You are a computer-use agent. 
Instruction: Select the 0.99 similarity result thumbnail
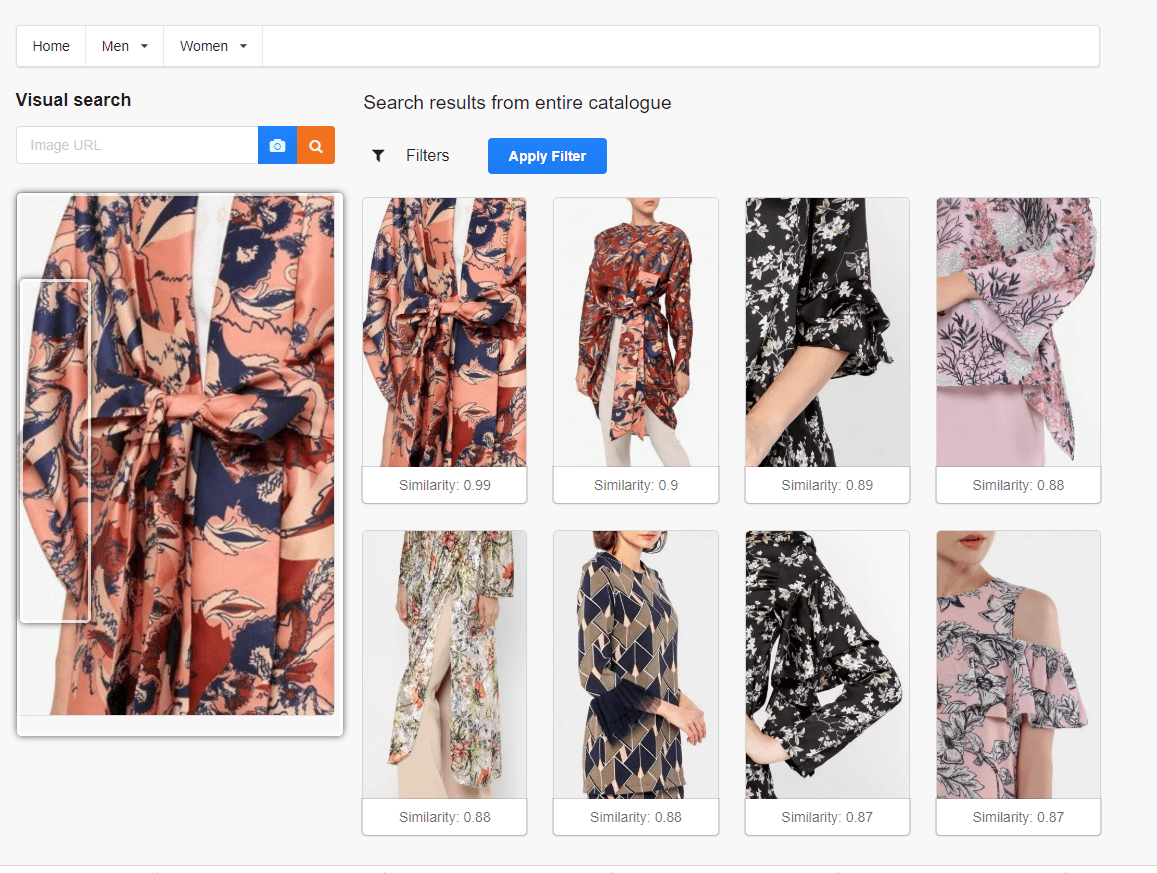point(444,332)
